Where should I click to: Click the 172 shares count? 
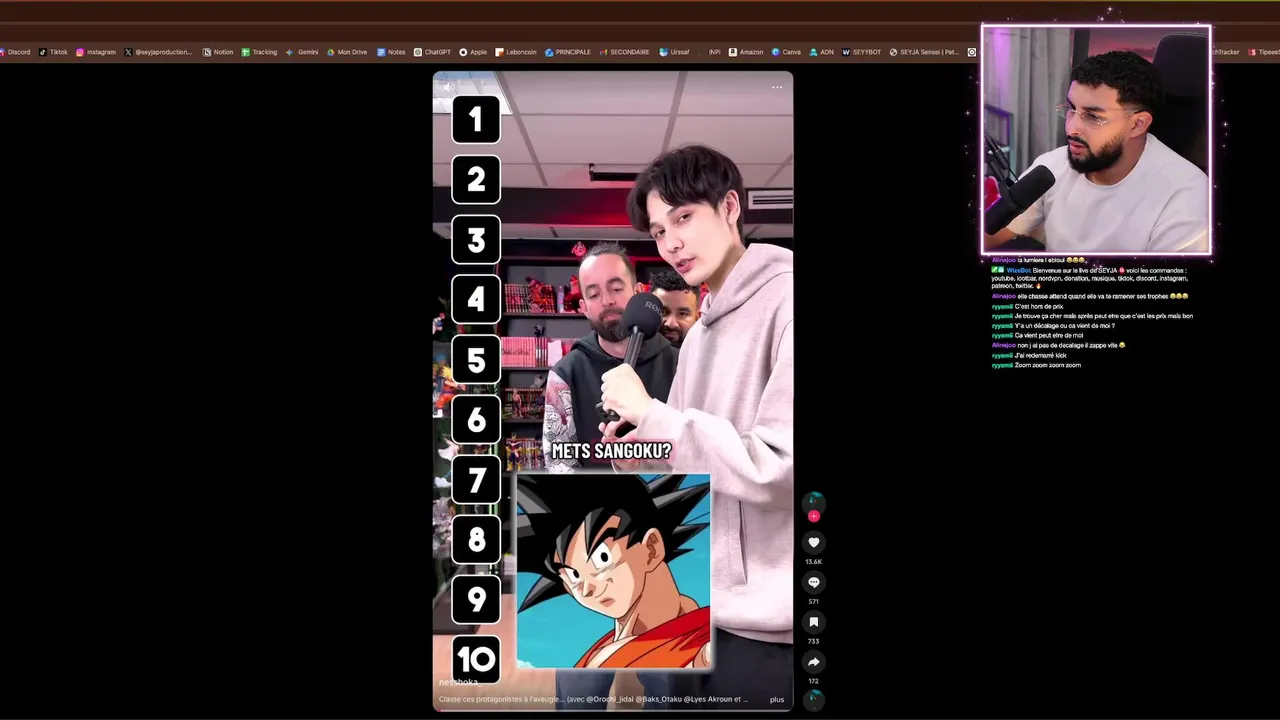tap(813, 681)
